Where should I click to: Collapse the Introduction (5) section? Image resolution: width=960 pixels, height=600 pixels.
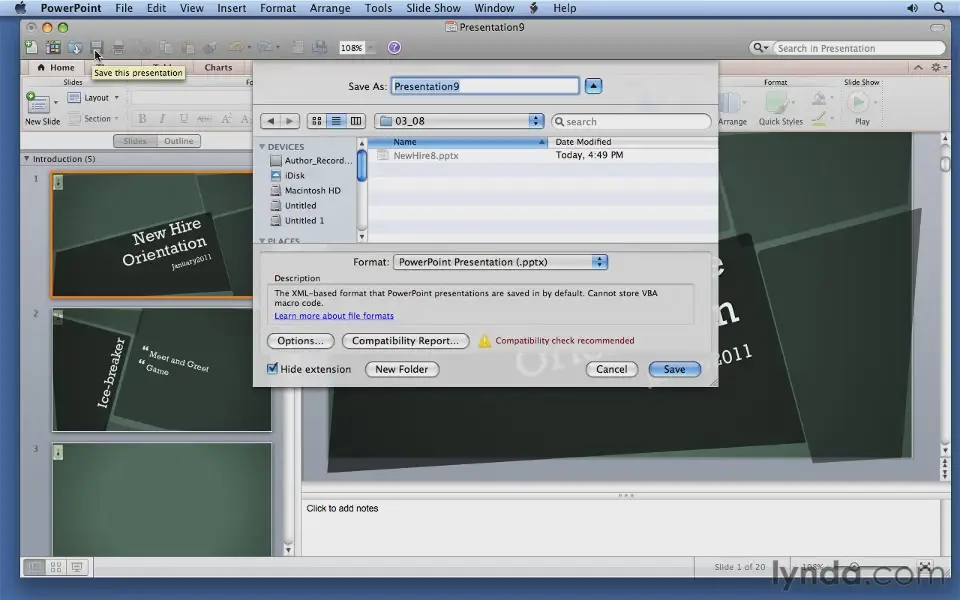click(26, 159)
